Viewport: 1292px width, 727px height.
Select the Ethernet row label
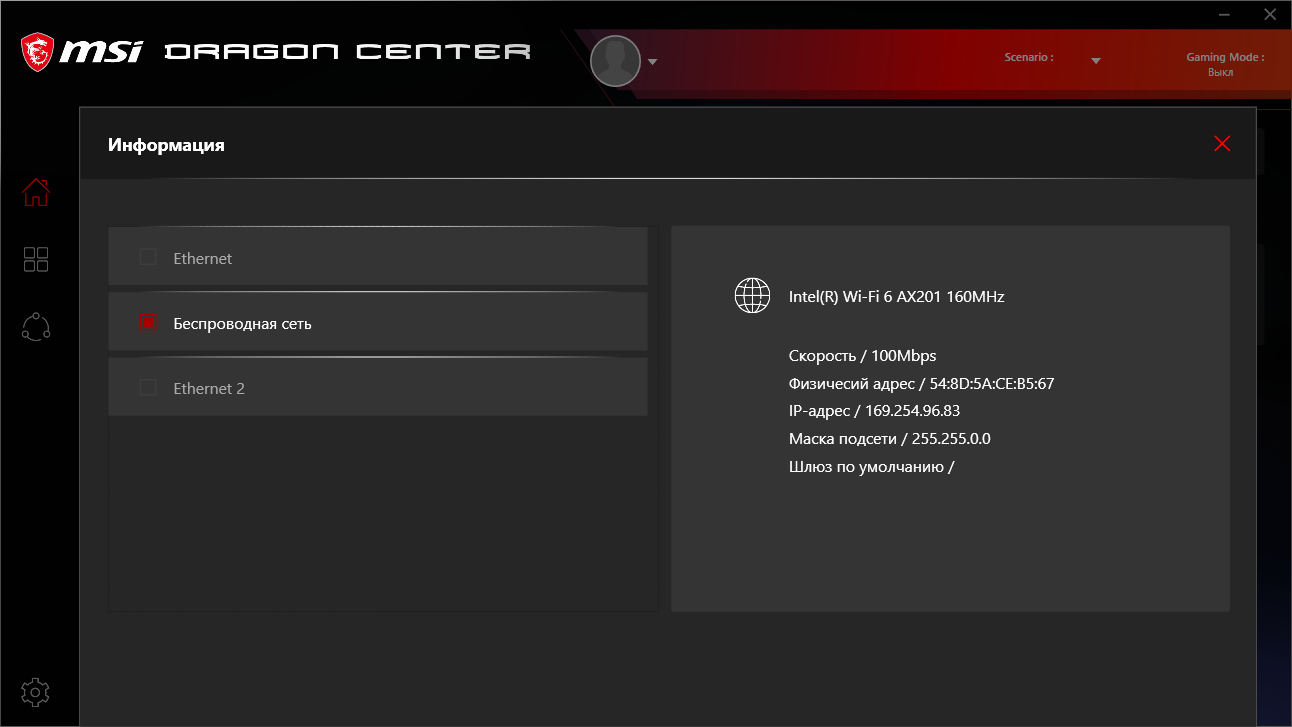pyautogui.click(x=202, y=258)
